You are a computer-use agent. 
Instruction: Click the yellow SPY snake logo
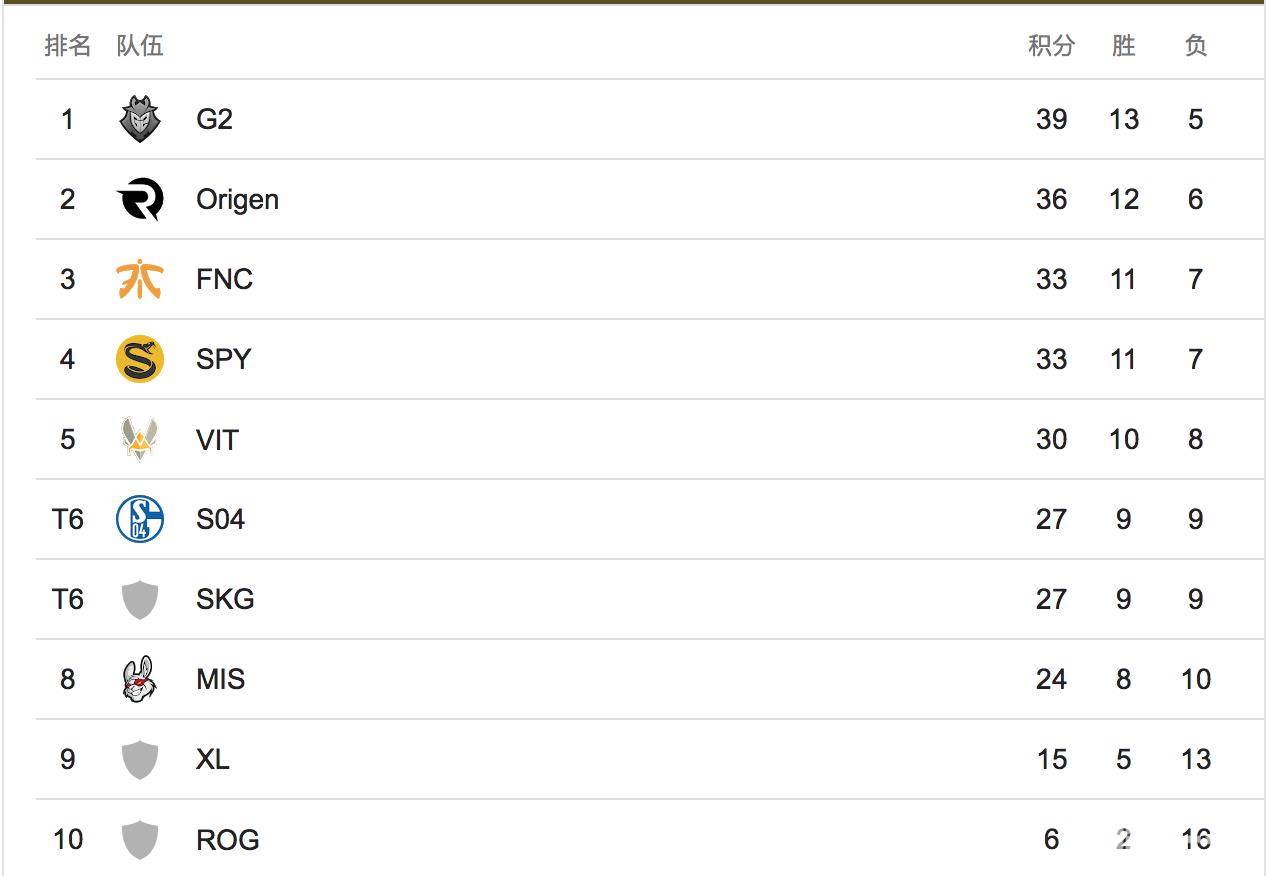[x=139, y=359]
